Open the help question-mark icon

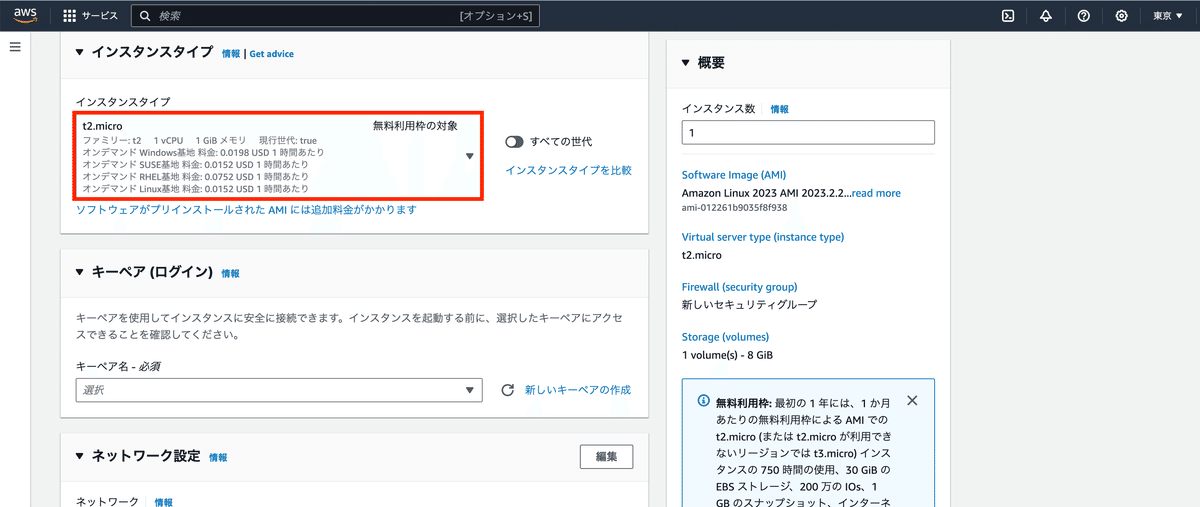click(1084, 16)
